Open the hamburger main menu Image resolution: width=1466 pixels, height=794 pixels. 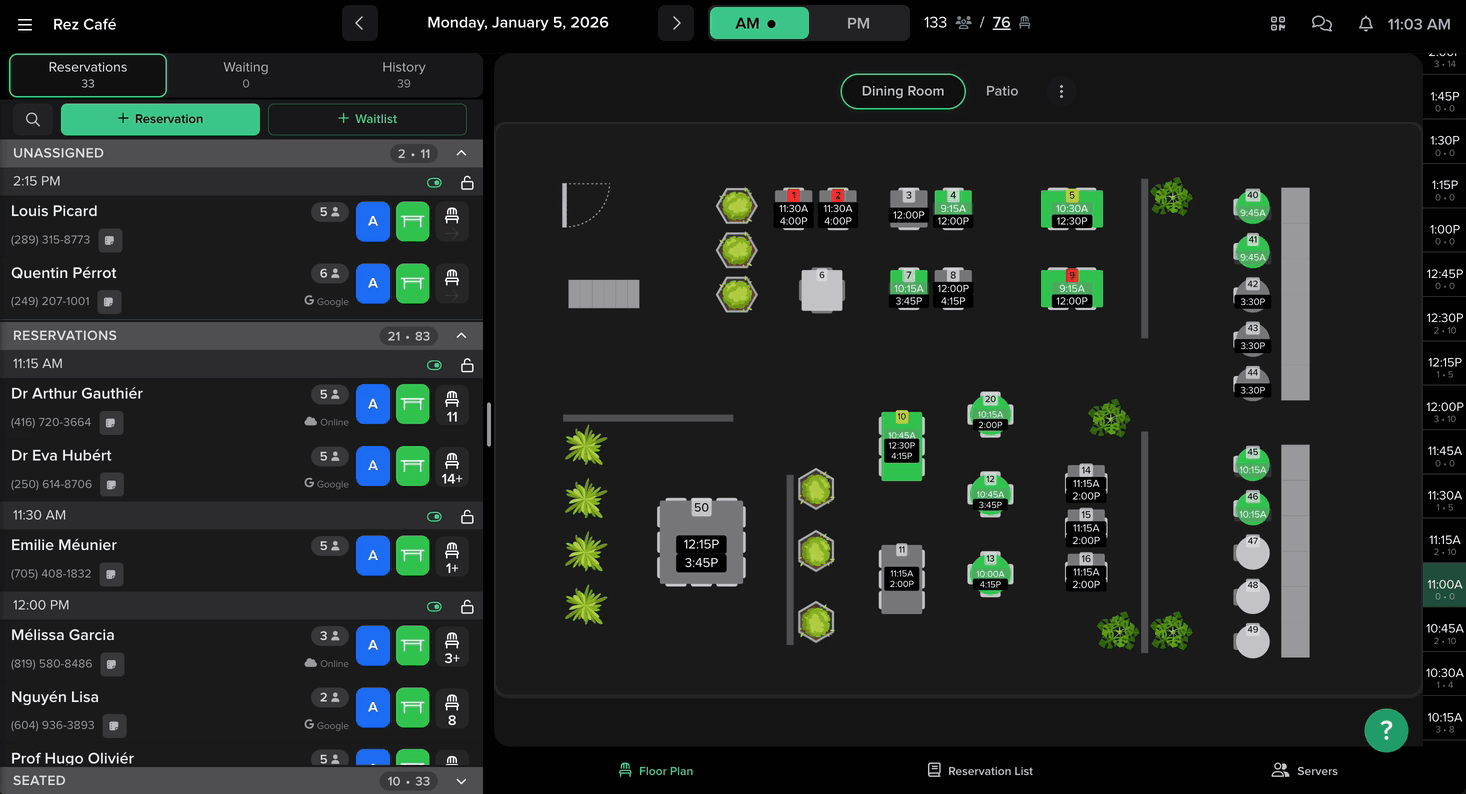(x=25, y=24)
